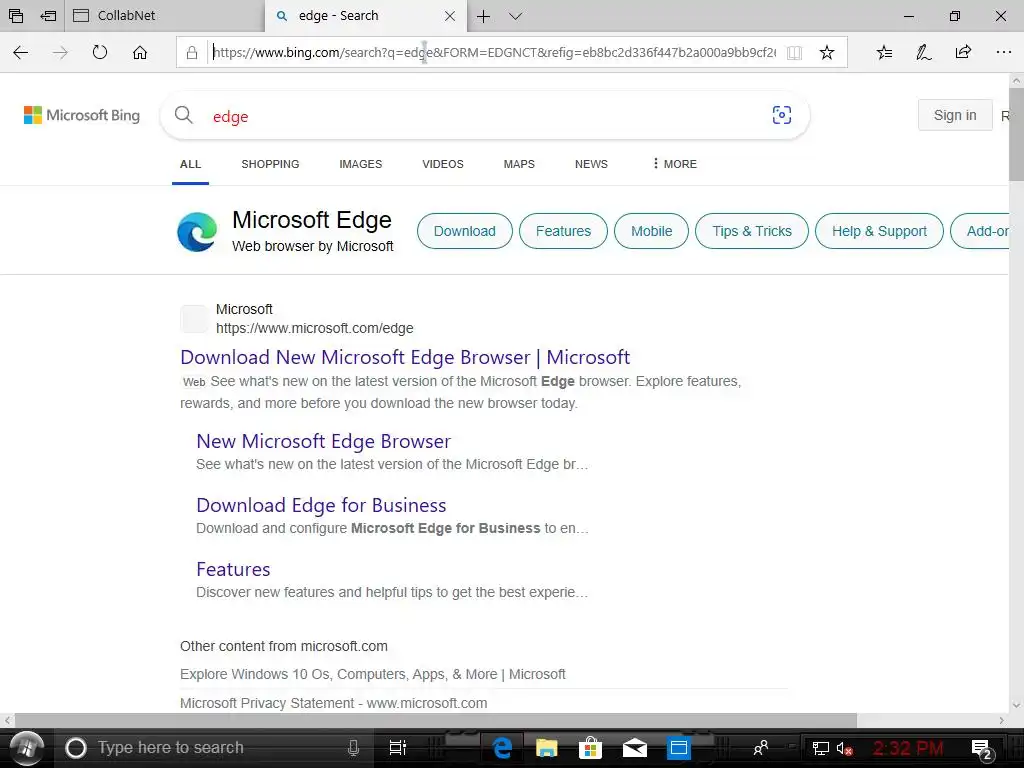
Task: Click the Sign in button
Action: pos(955,115)
